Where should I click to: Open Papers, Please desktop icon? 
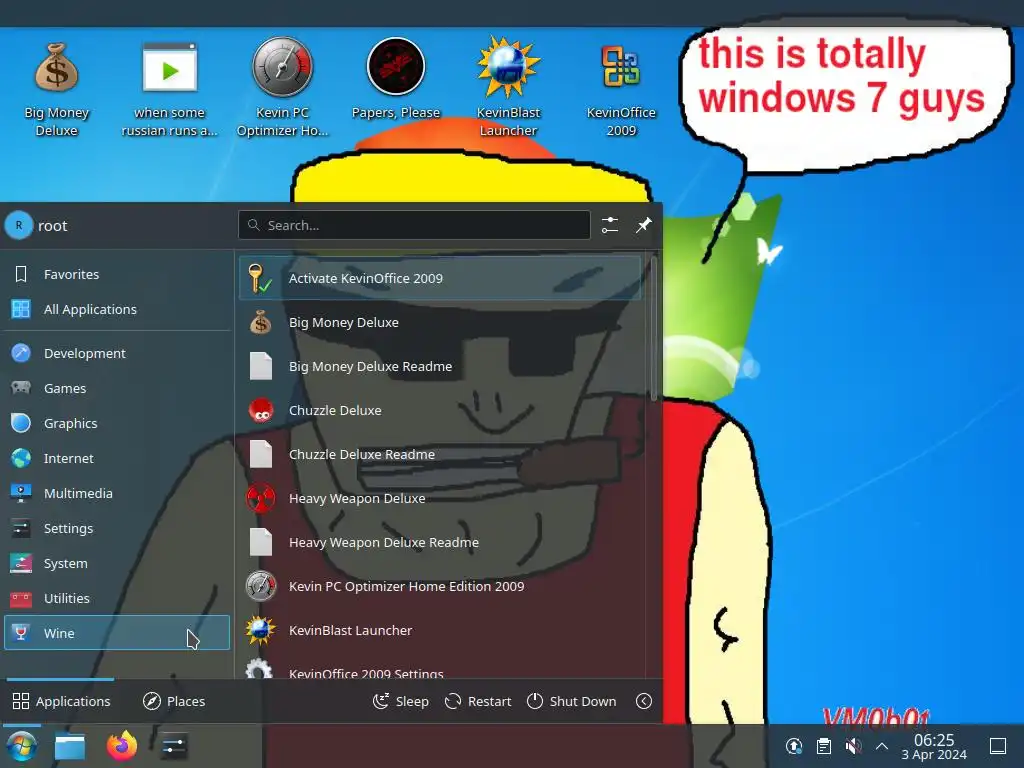point(396,79)
